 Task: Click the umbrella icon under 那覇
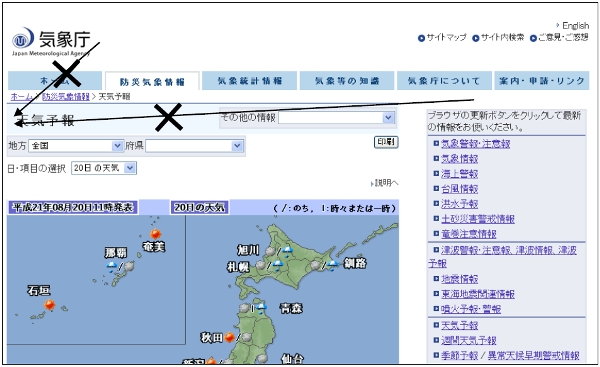pos(112,267)
